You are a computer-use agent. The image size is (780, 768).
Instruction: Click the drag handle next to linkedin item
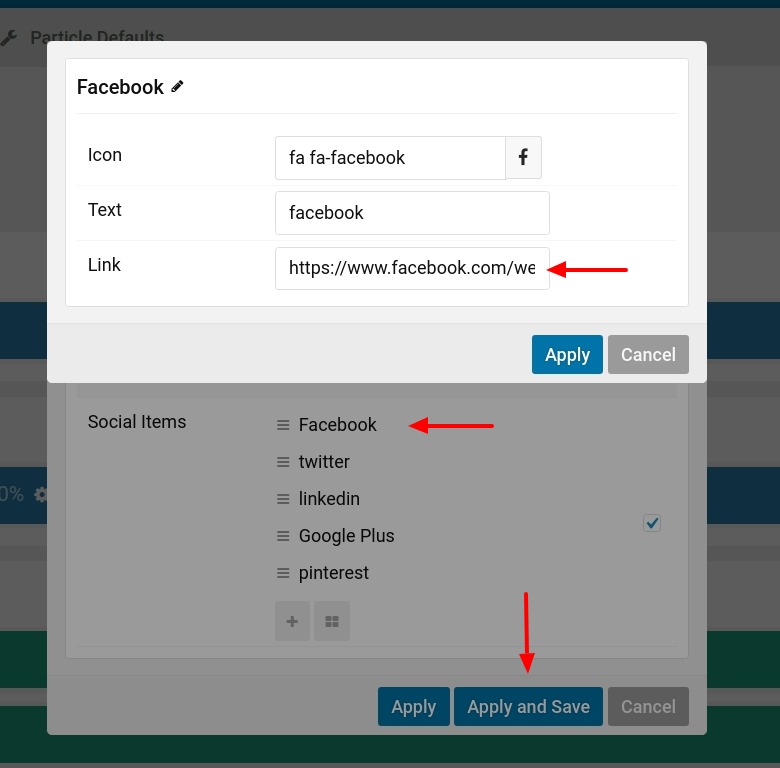283,499
